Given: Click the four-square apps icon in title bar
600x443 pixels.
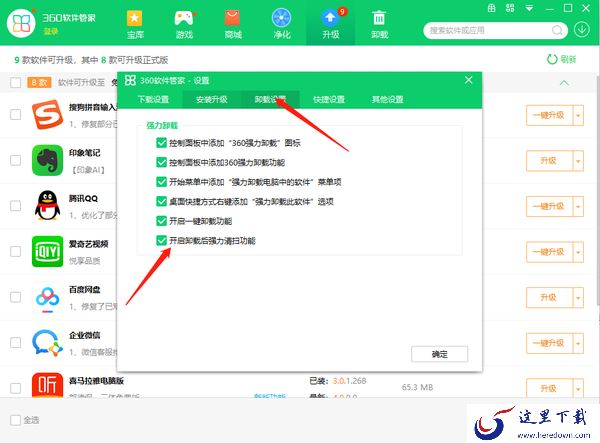Looking at the screenshot, I should pos(510,8).
